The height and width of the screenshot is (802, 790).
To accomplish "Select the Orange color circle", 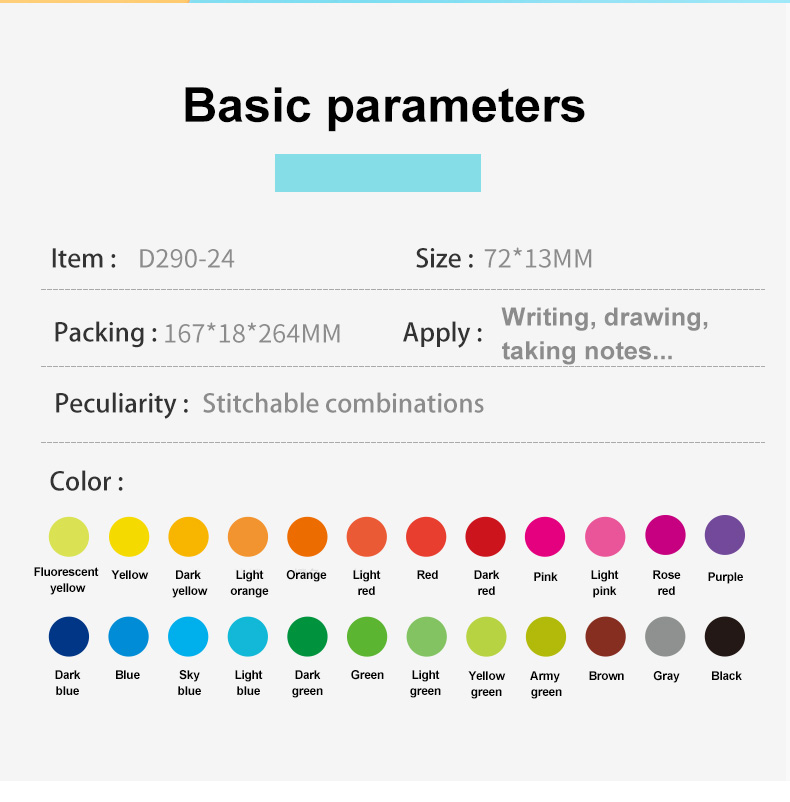I will [x=307, y=536].
